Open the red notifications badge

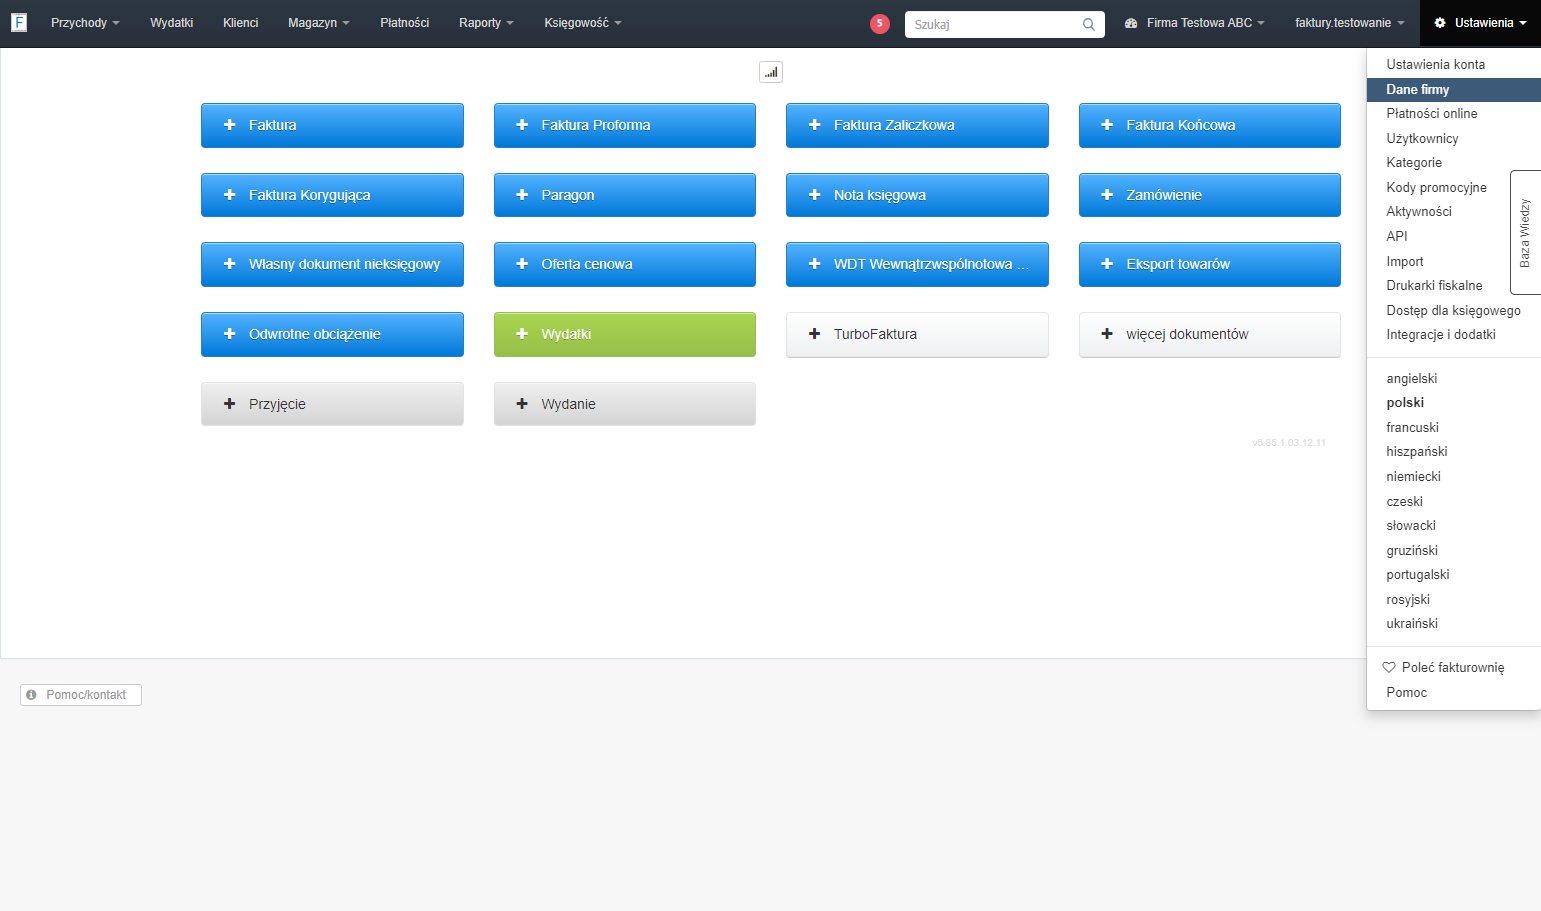click(880, 24)
